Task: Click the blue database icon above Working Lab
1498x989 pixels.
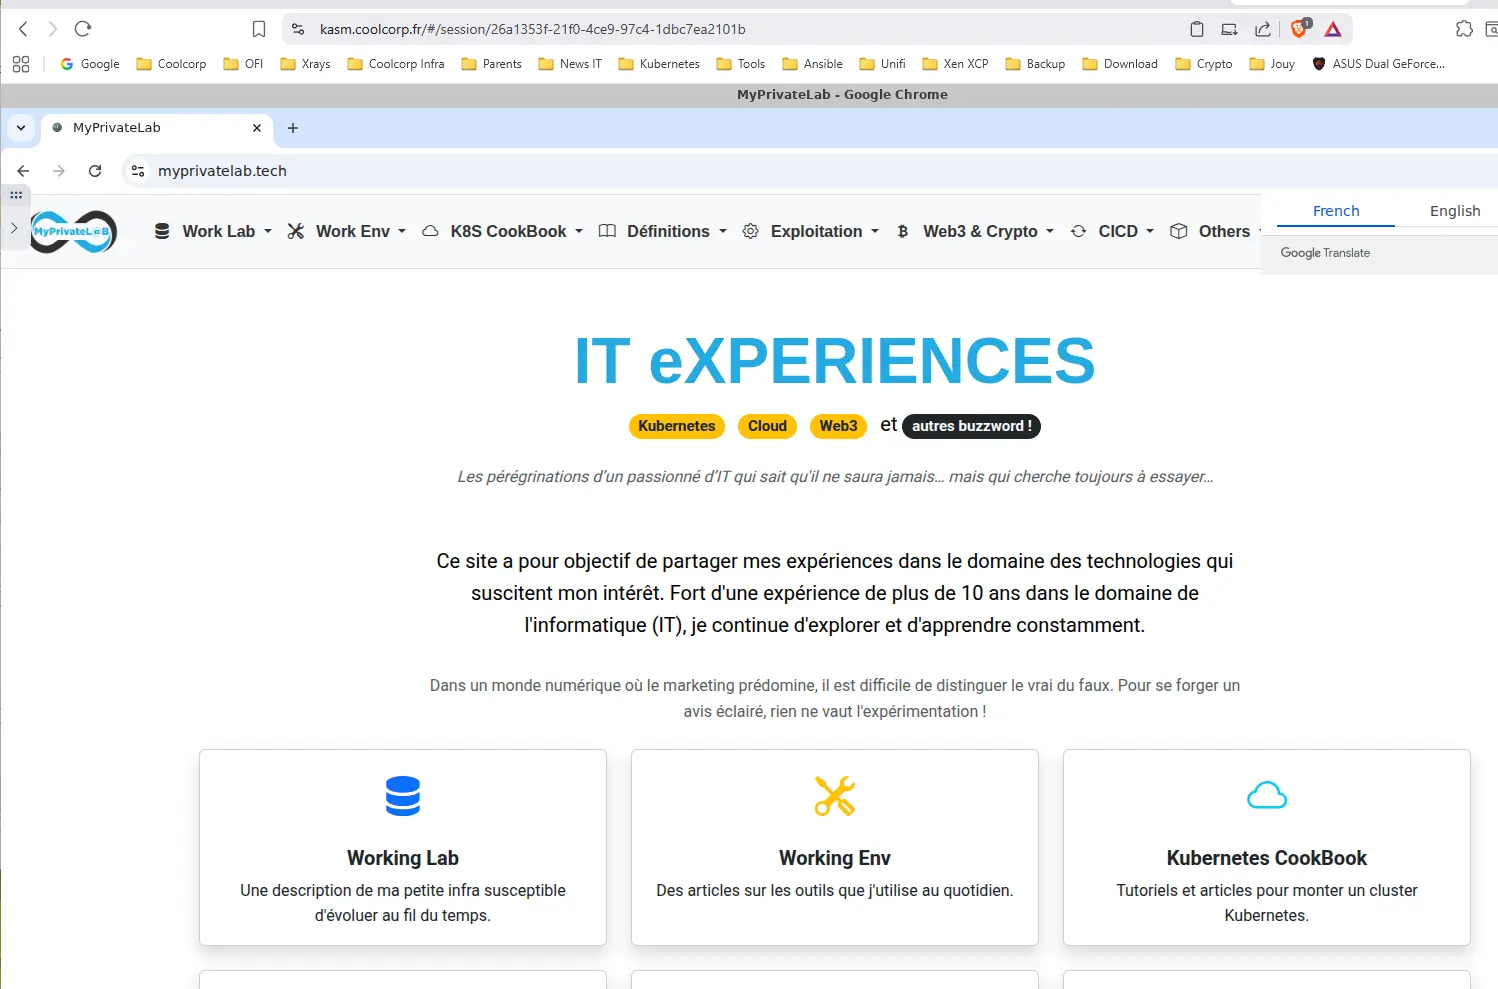Action: coord(403,796)
